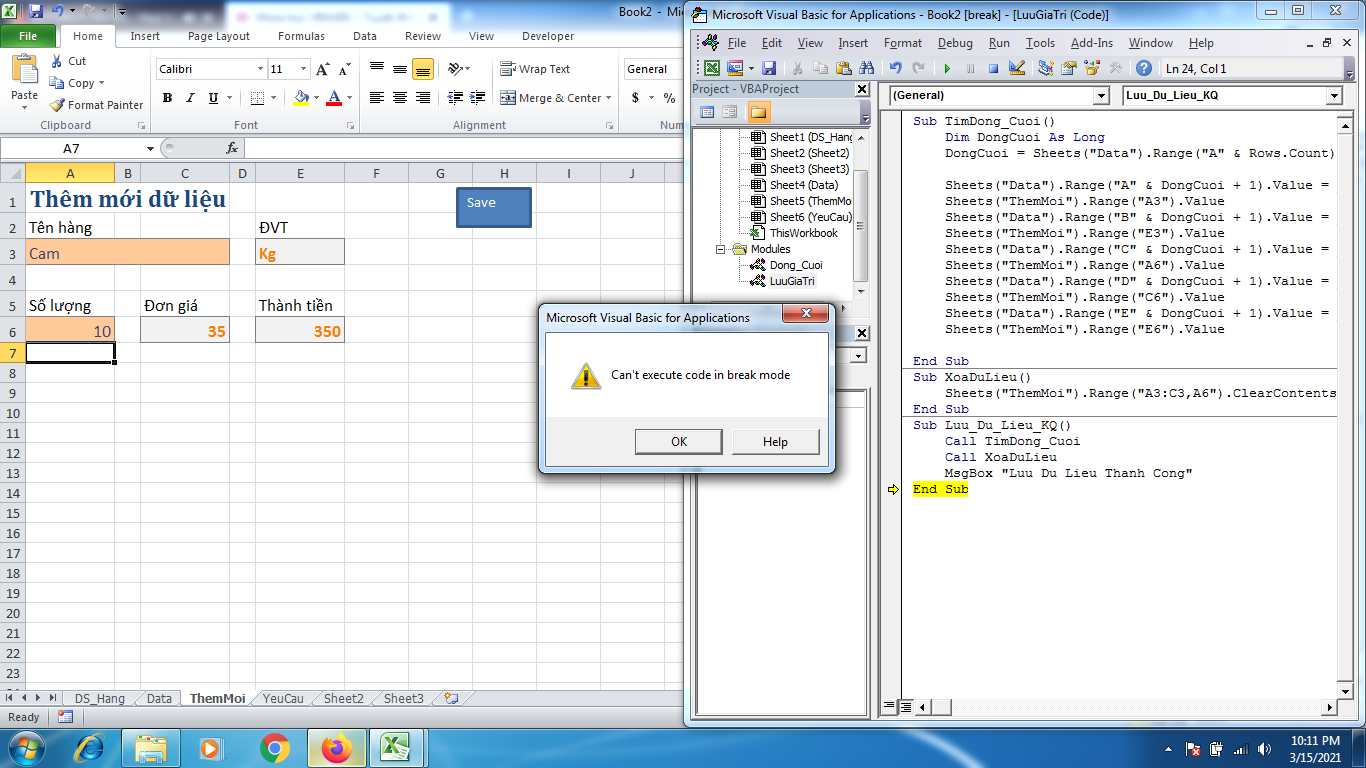Click cell A3 containing Cam
Image resolution: width=1366 pixels, height=768 pixels.
[x=128, y=253]
